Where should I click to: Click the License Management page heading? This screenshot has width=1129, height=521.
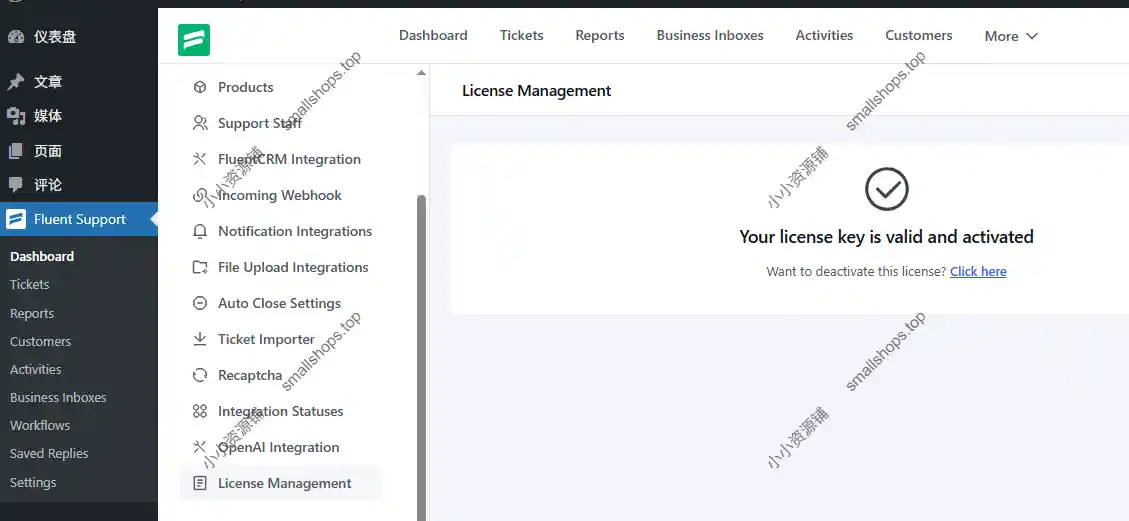536,91
